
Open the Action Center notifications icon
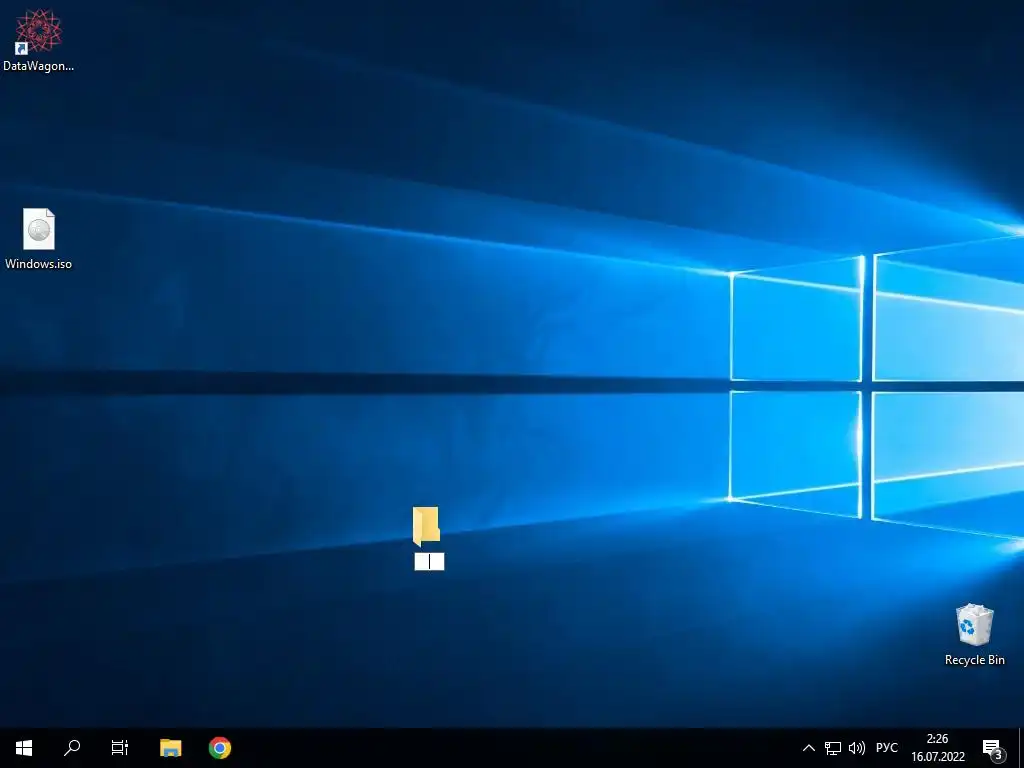click(x=993, y=748)
